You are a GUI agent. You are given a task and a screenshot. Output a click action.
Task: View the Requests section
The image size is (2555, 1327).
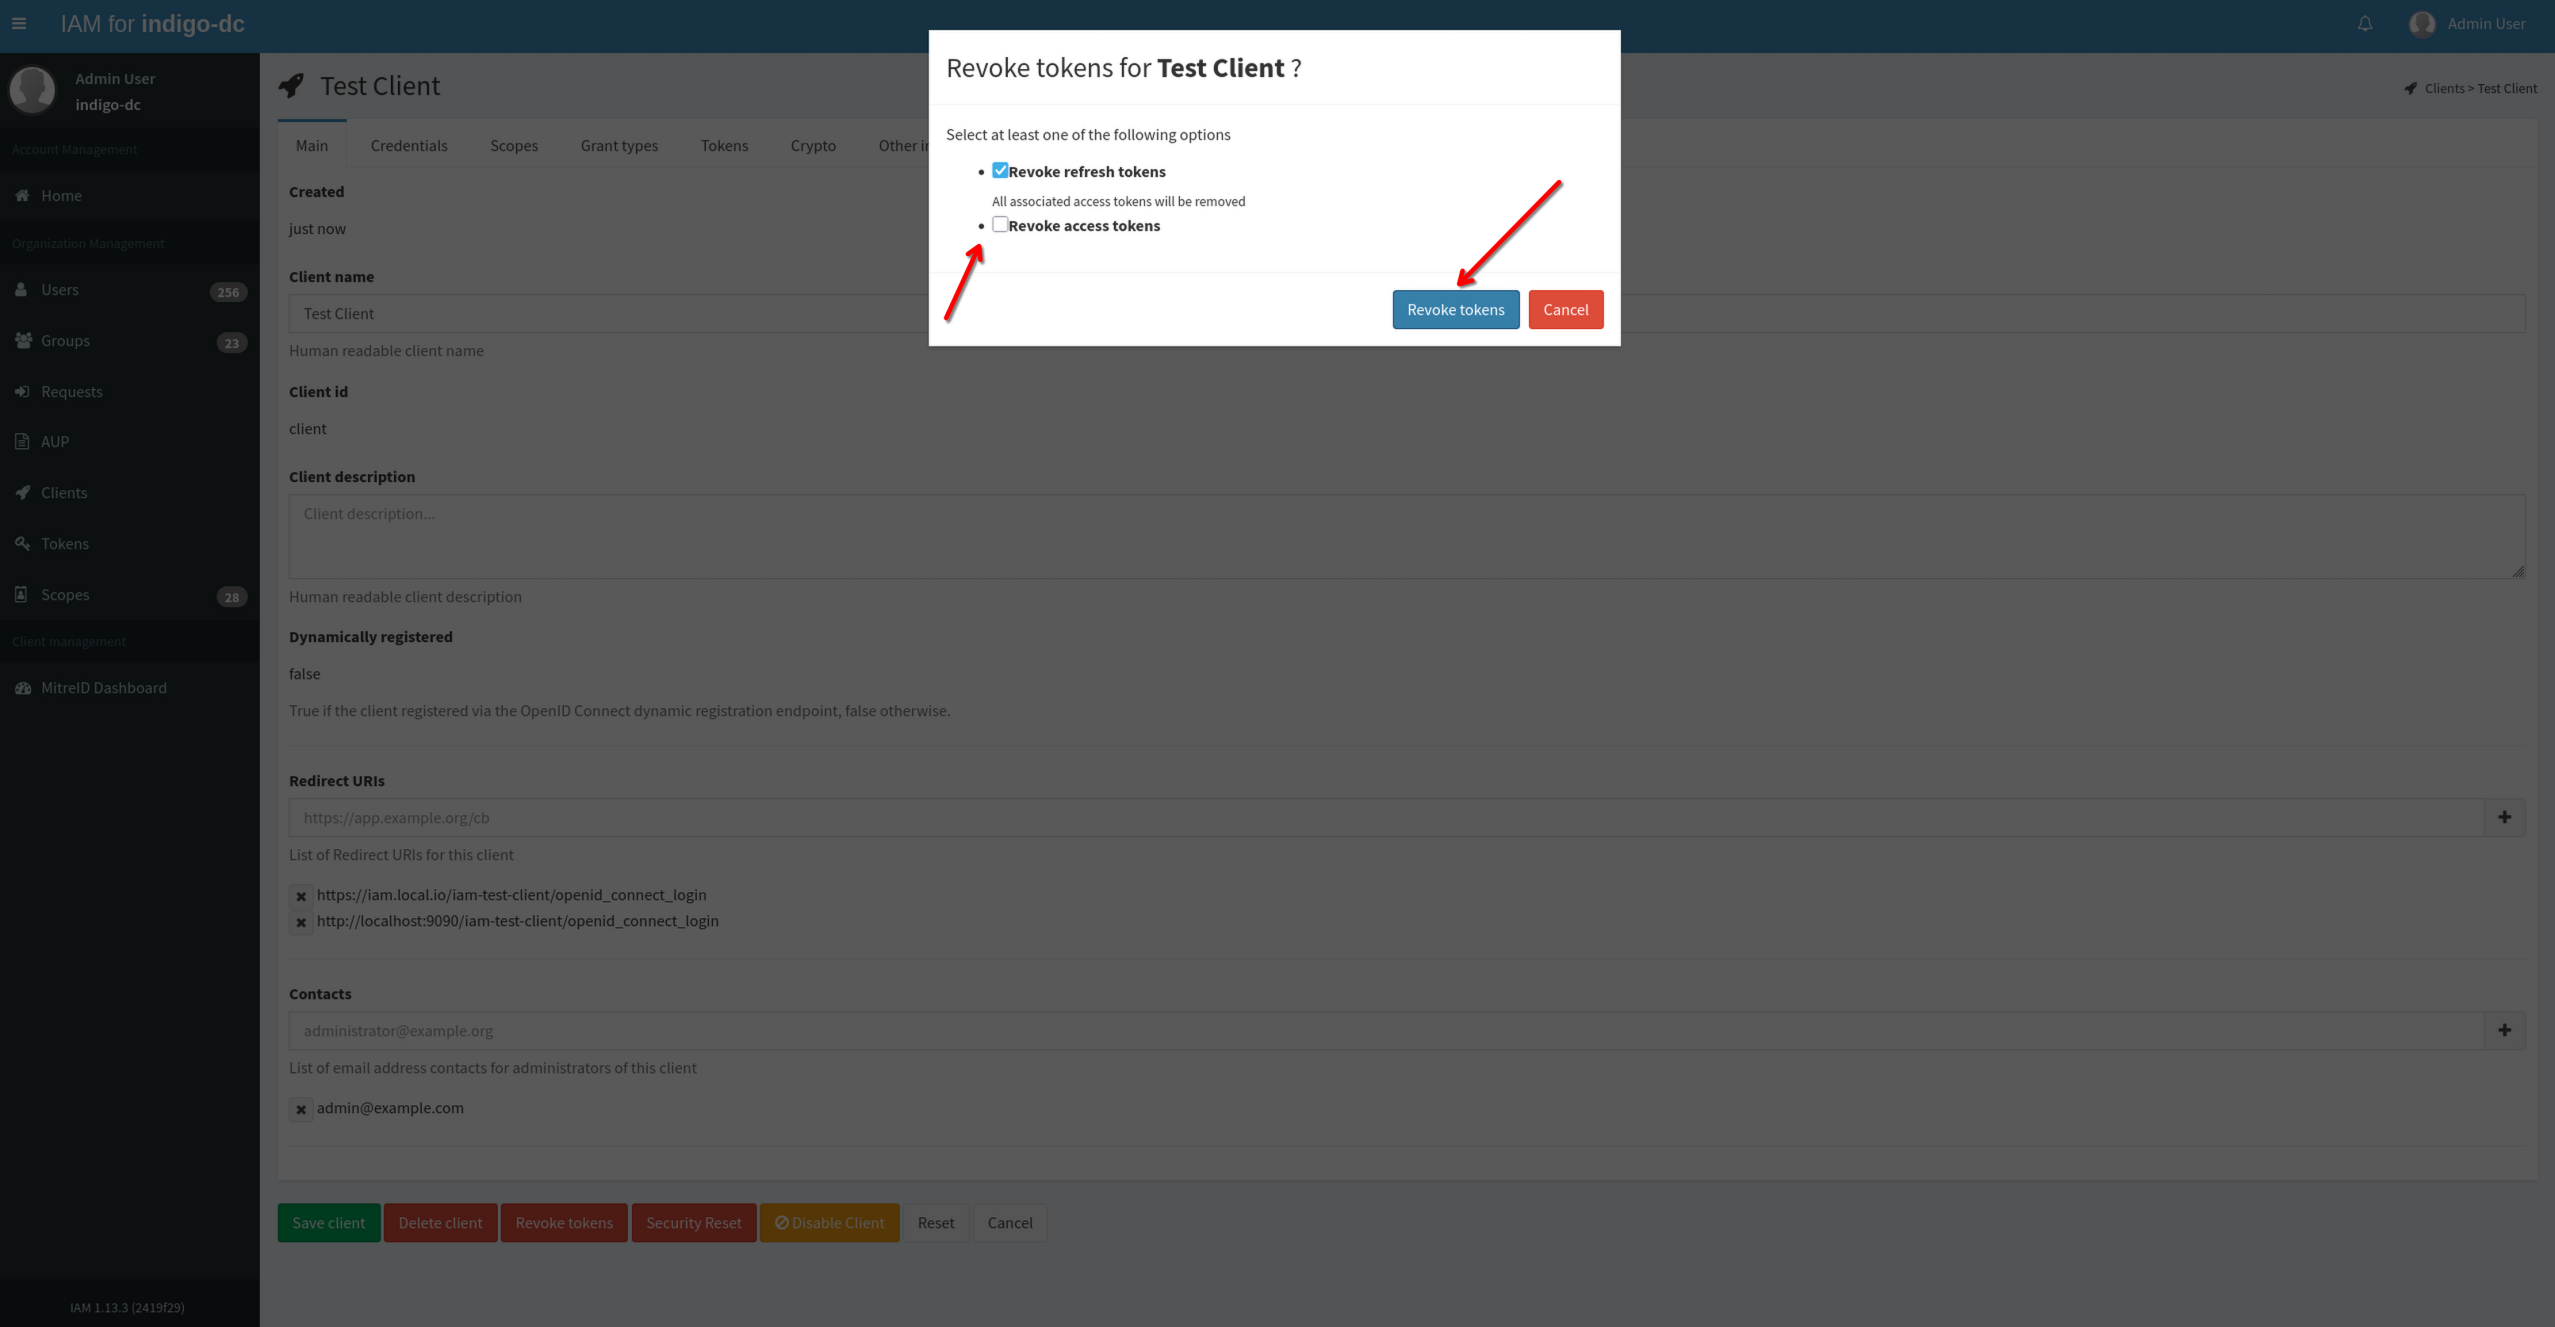click(x=71, y=391)
